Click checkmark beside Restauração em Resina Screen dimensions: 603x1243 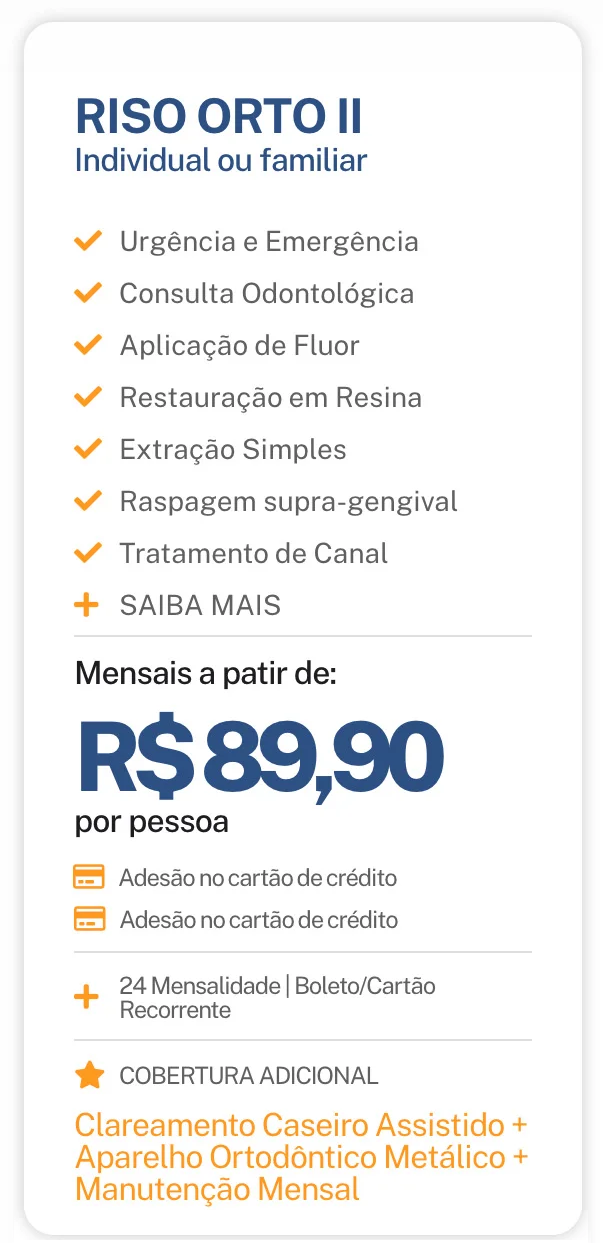(89, 397)
